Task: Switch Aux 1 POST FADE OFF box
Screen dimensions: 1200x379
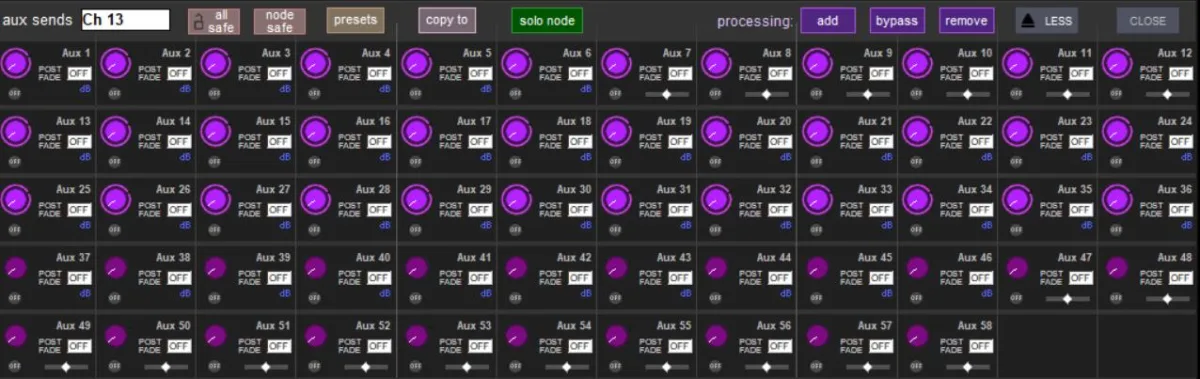Action: [x=79, y=73]
